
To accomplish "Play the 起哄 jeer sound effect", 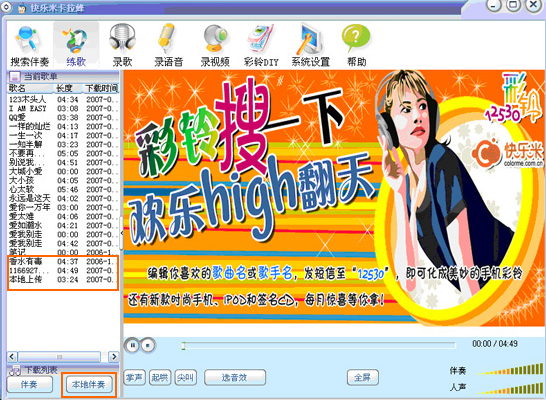I will click(x=160, y=377).
